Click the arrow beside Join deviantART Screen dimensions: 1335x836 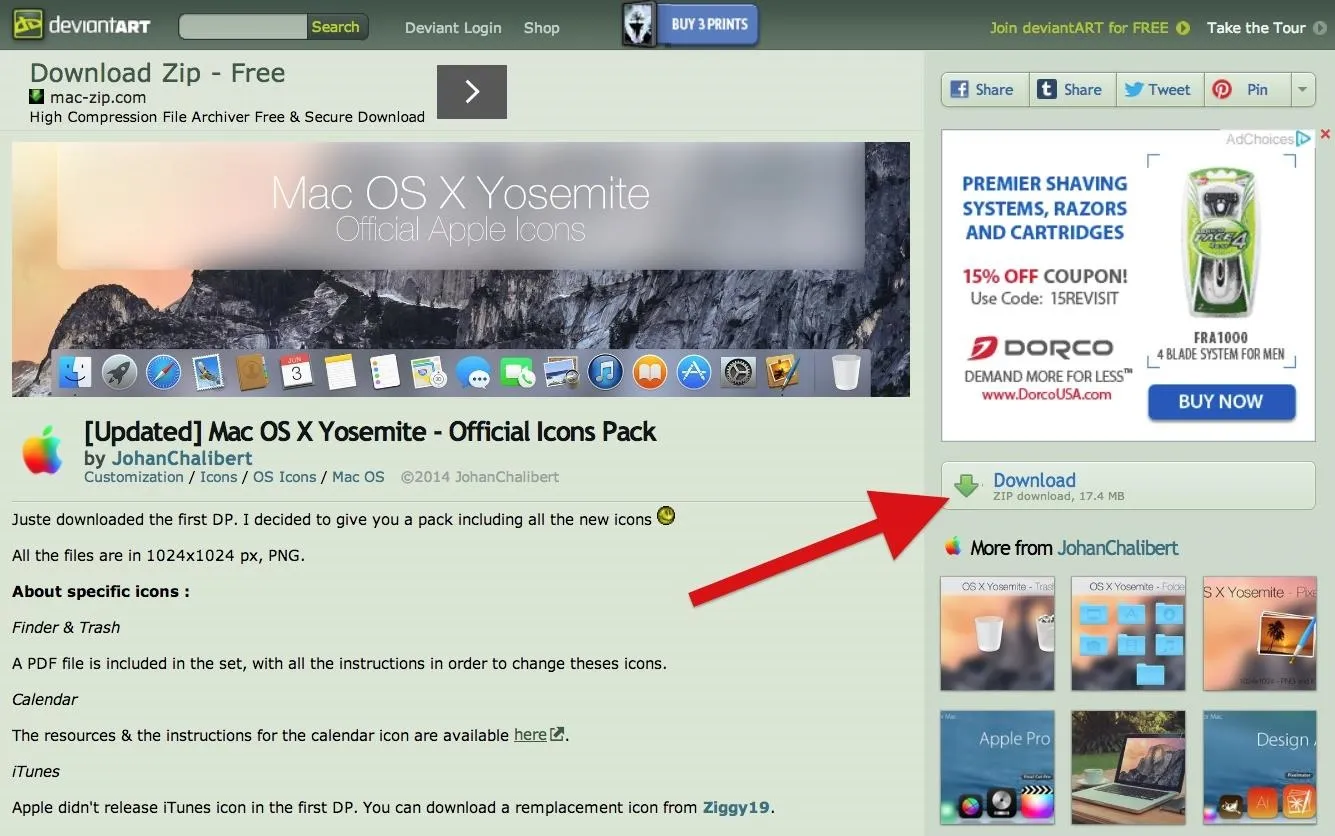click(1183, 28)
